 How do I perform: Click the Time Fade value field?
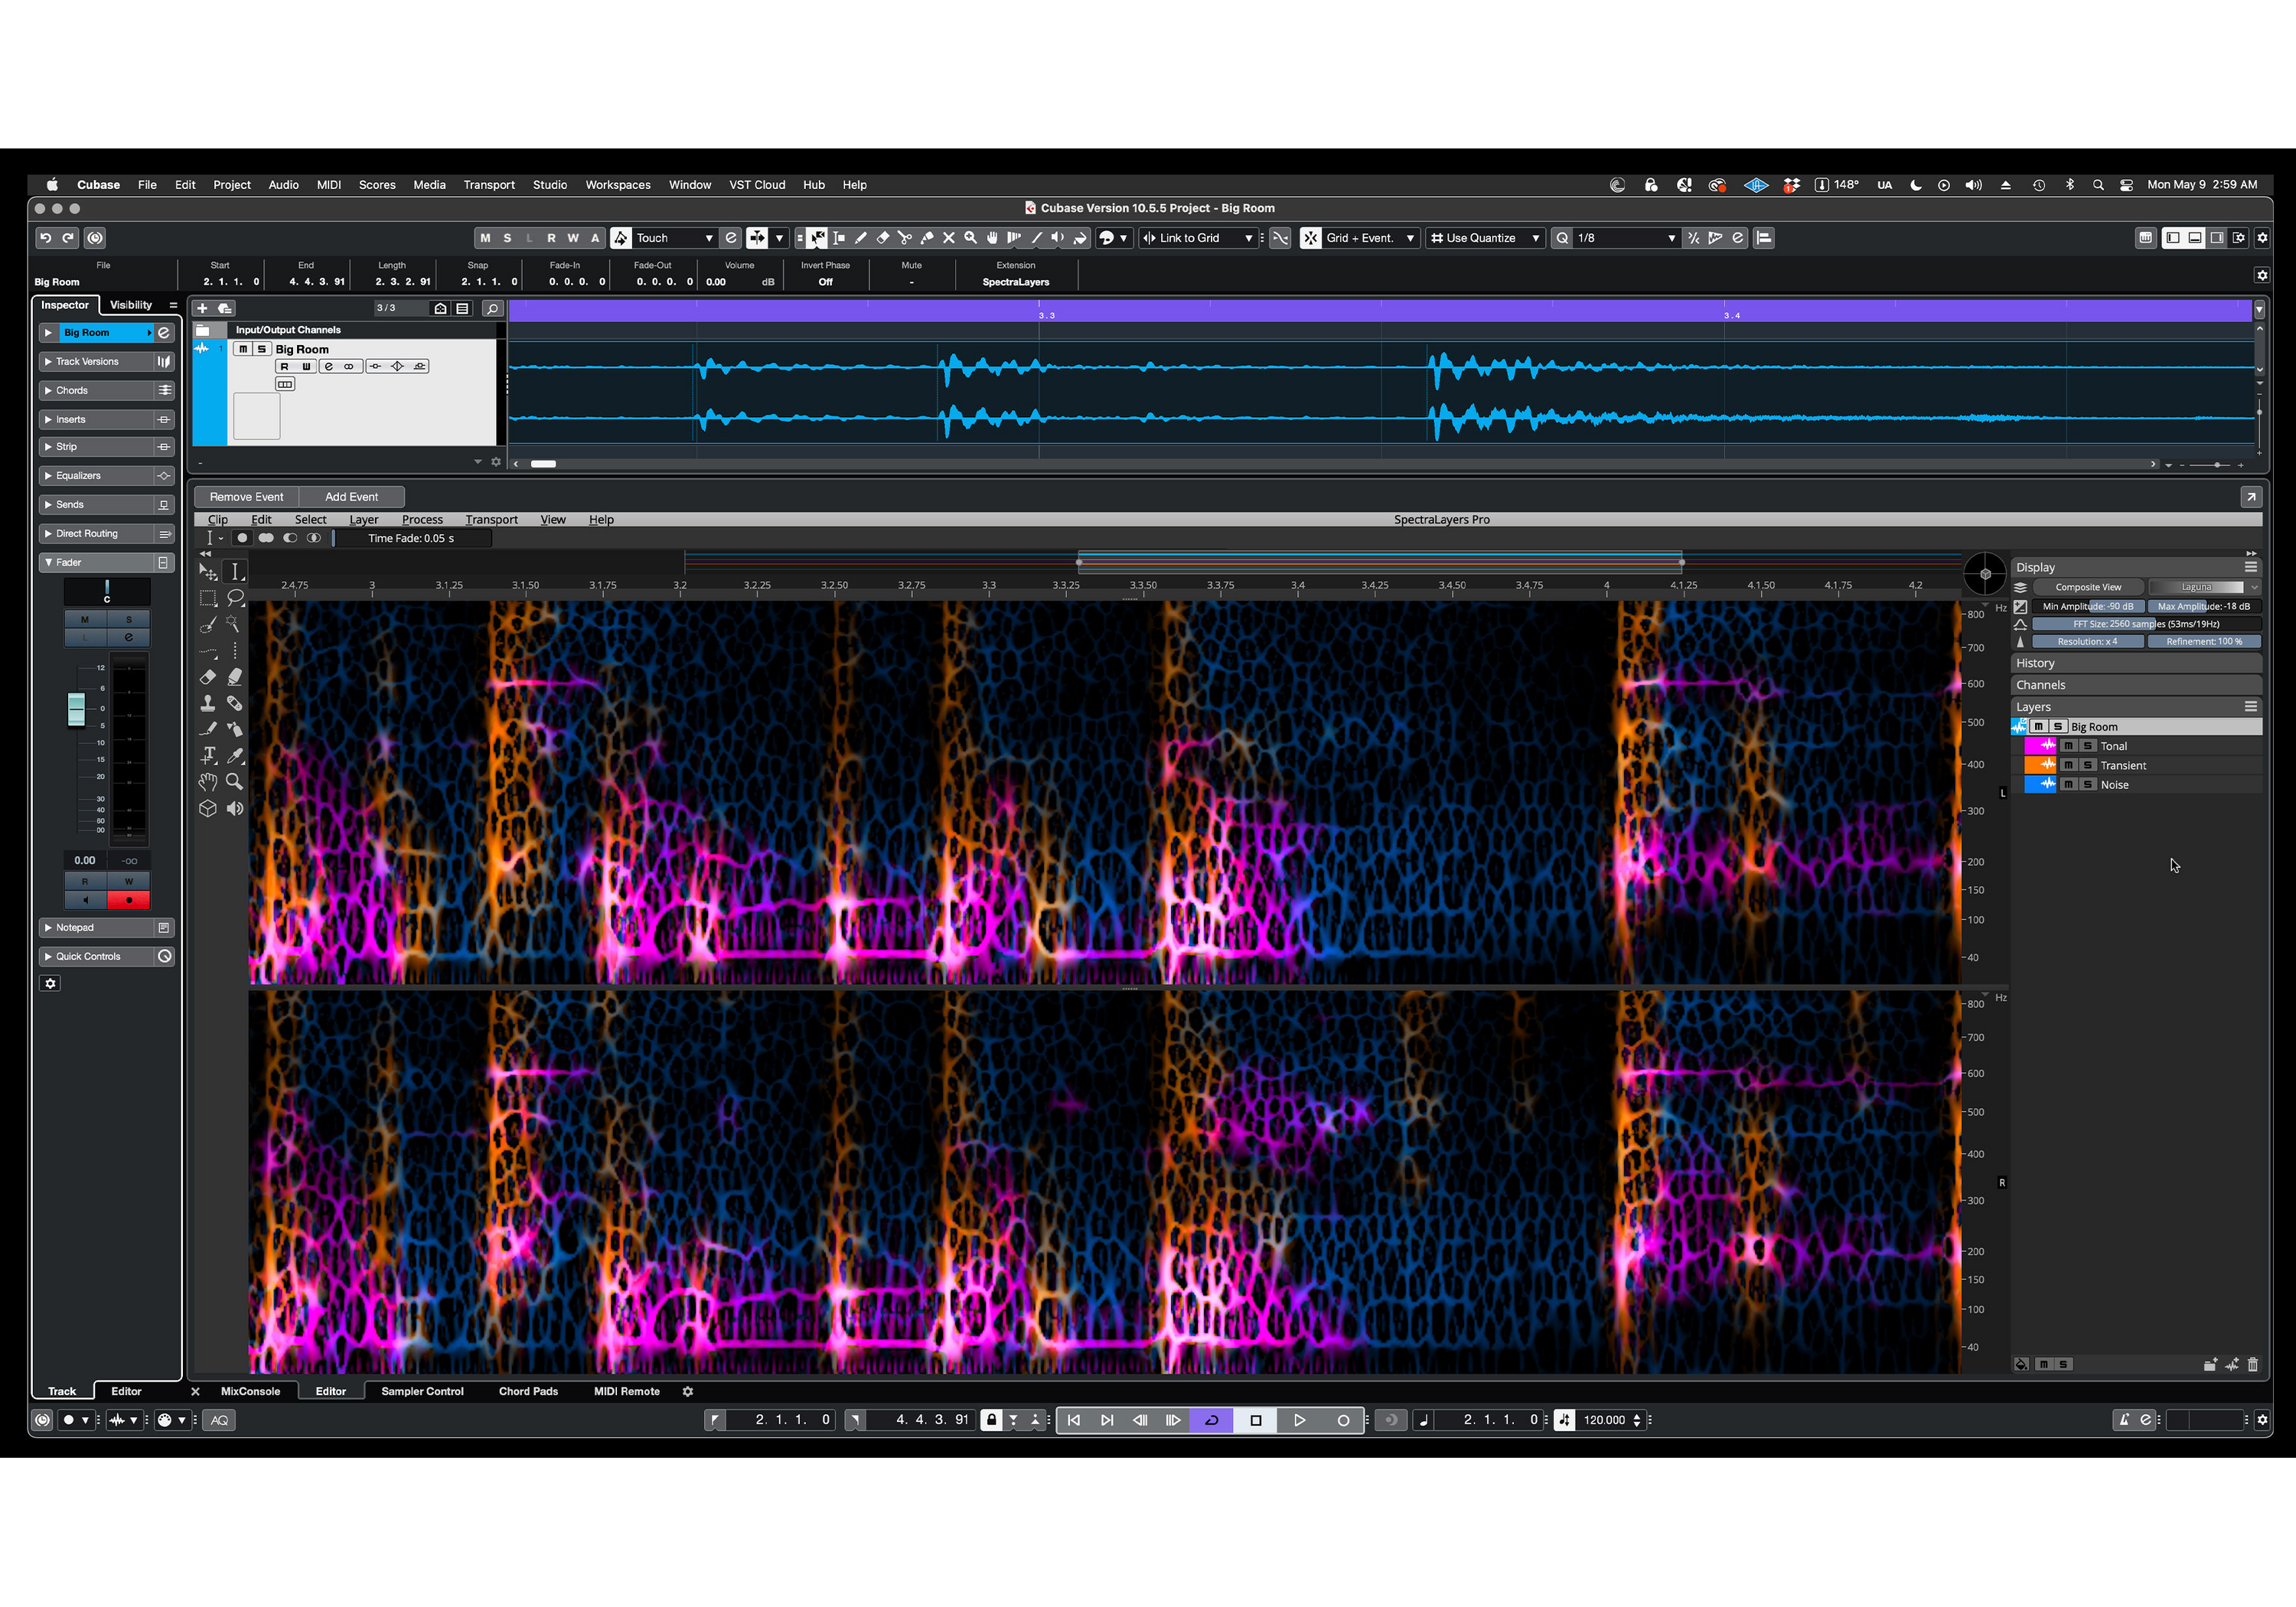pos(411,538)
